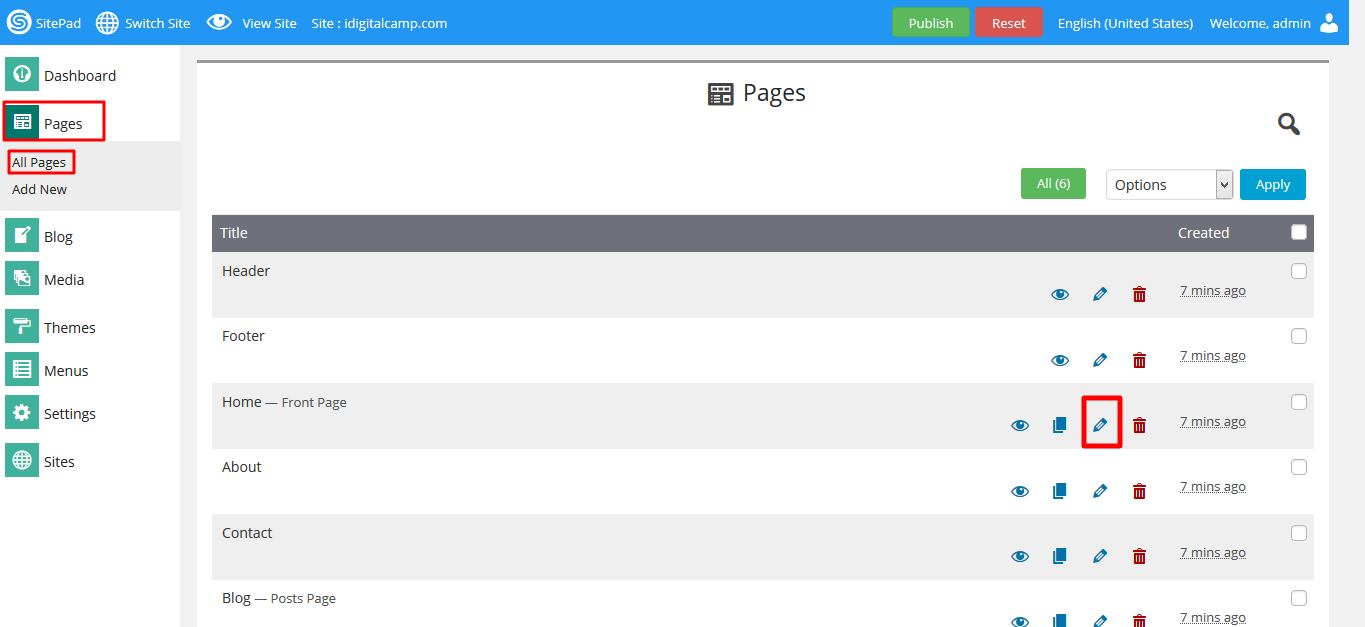Click the Dashboard sidebar icon

22,75
